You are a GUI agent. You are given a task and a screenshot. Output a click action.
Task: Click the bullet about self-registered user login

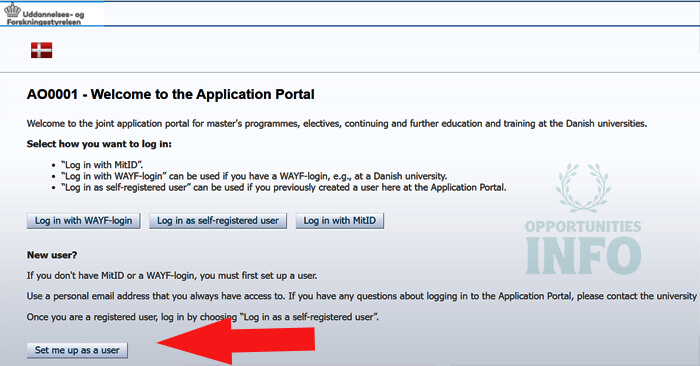(x=283, y=187)
